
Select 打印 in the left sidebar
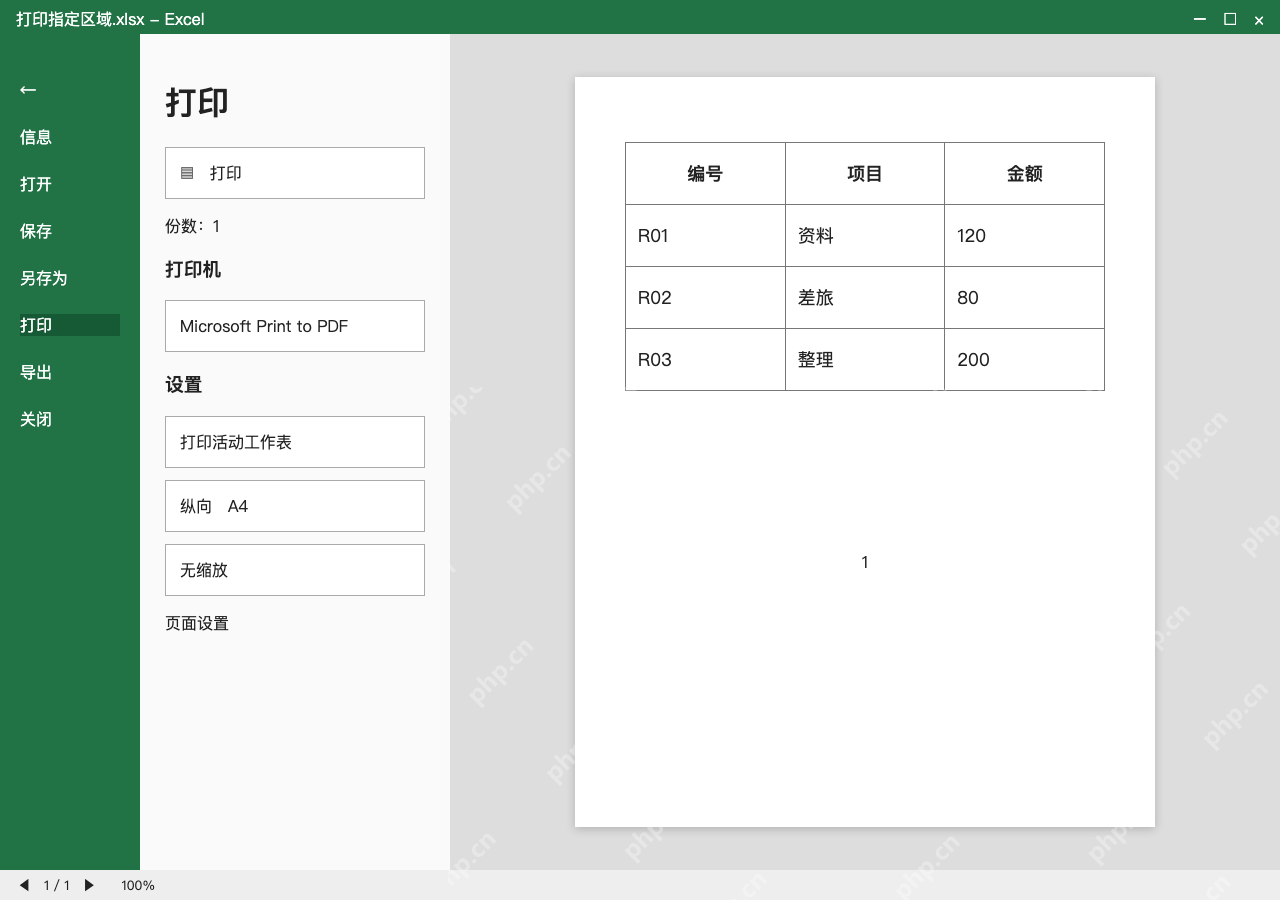70,325
